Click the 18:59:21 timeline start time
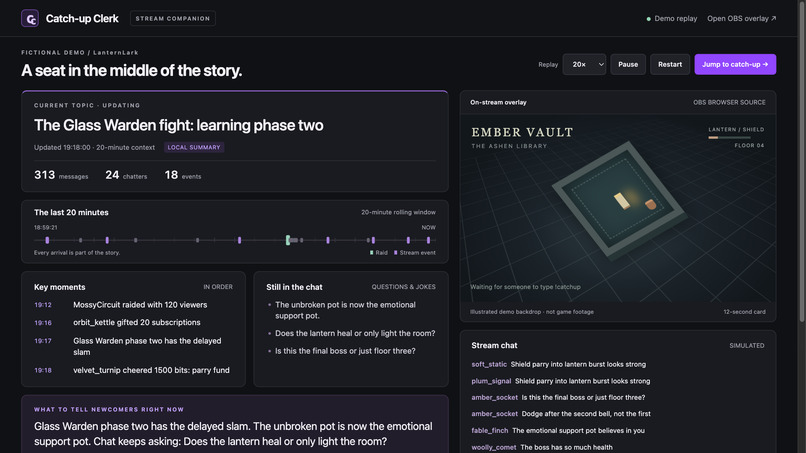 [46, 227]
